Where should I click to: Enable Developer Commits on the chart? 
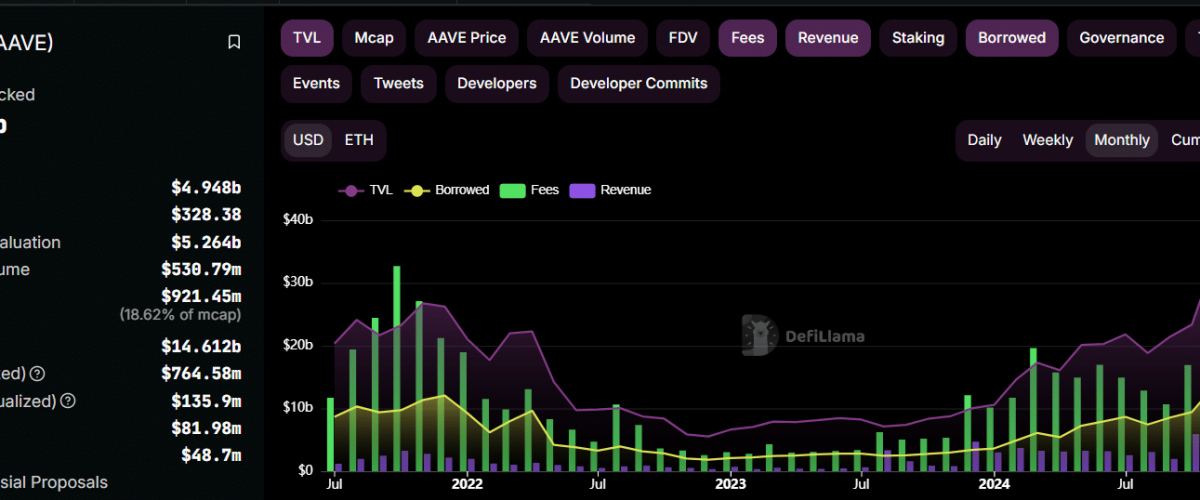[638, 84]
